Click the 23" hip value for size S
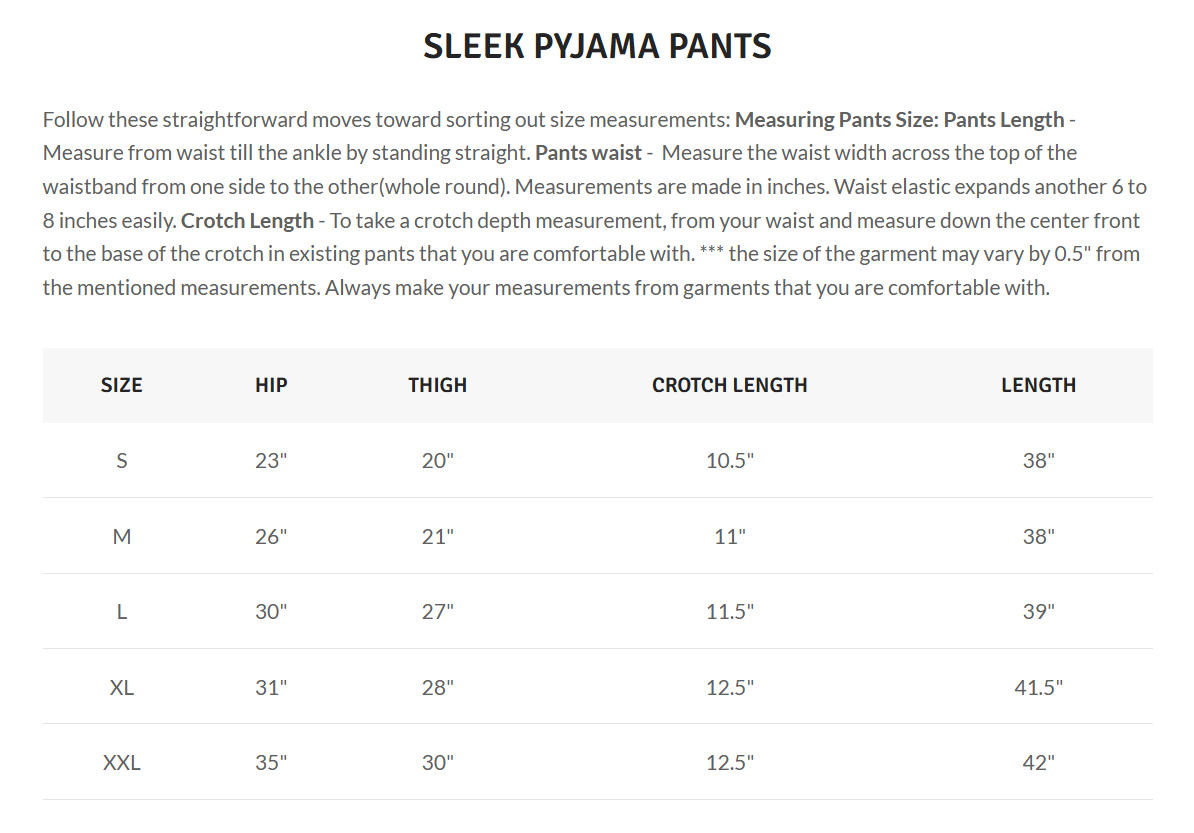This screenshot has height=833, width=1194. [x=271, y=461]
